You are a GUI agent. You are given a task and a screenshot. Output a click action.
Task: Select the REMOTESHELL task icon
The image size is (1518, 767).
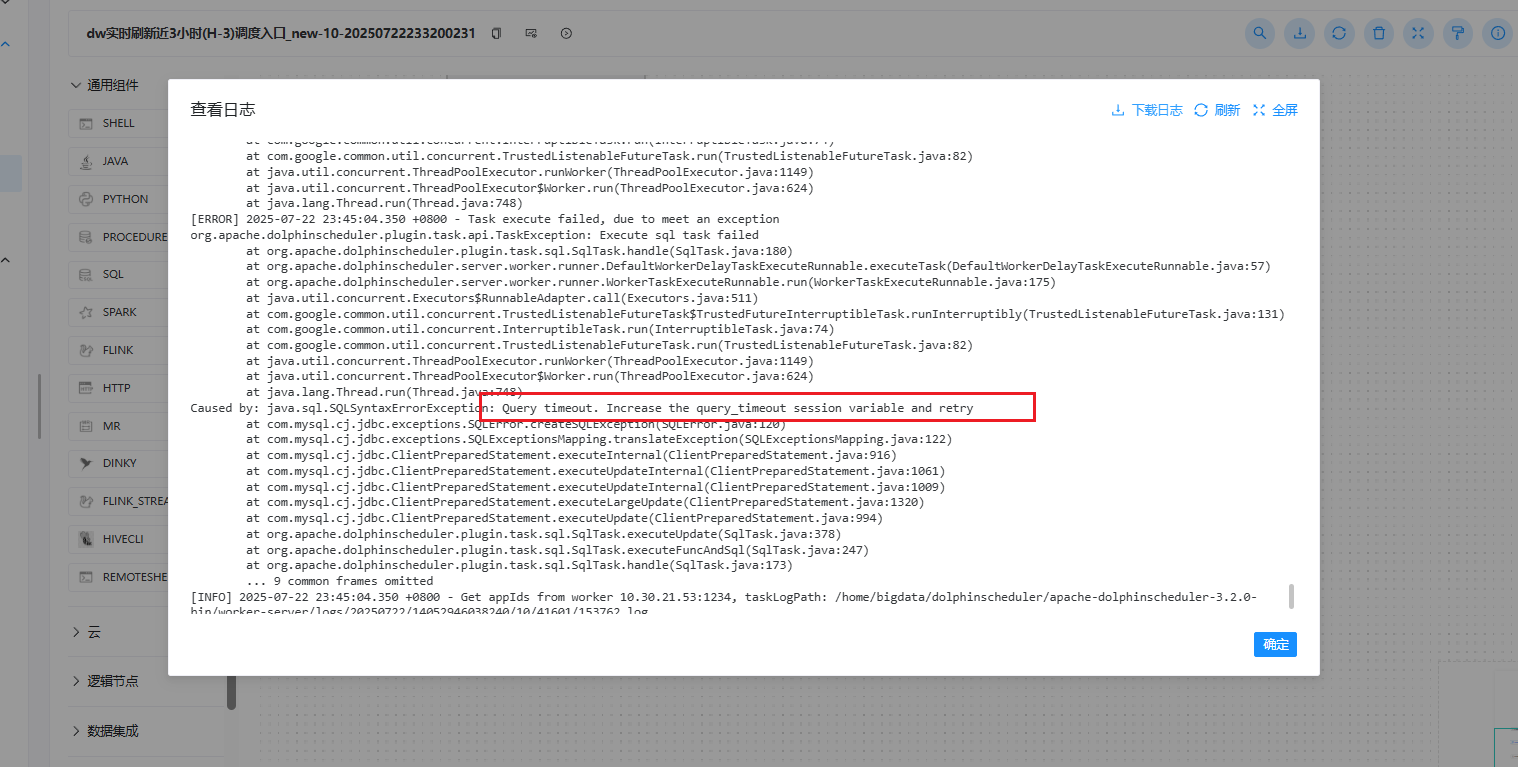86,577
